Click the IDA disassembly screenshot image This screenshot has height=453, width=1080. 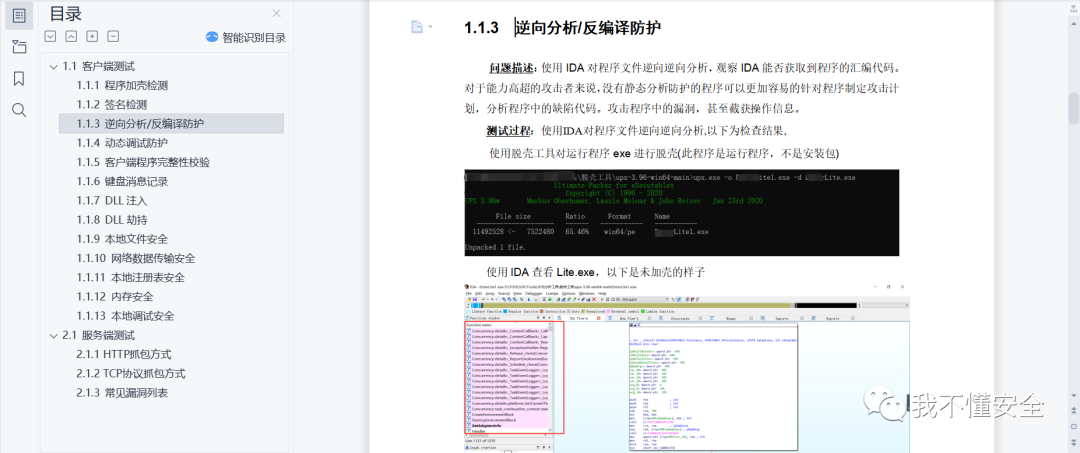pos(687,368)
